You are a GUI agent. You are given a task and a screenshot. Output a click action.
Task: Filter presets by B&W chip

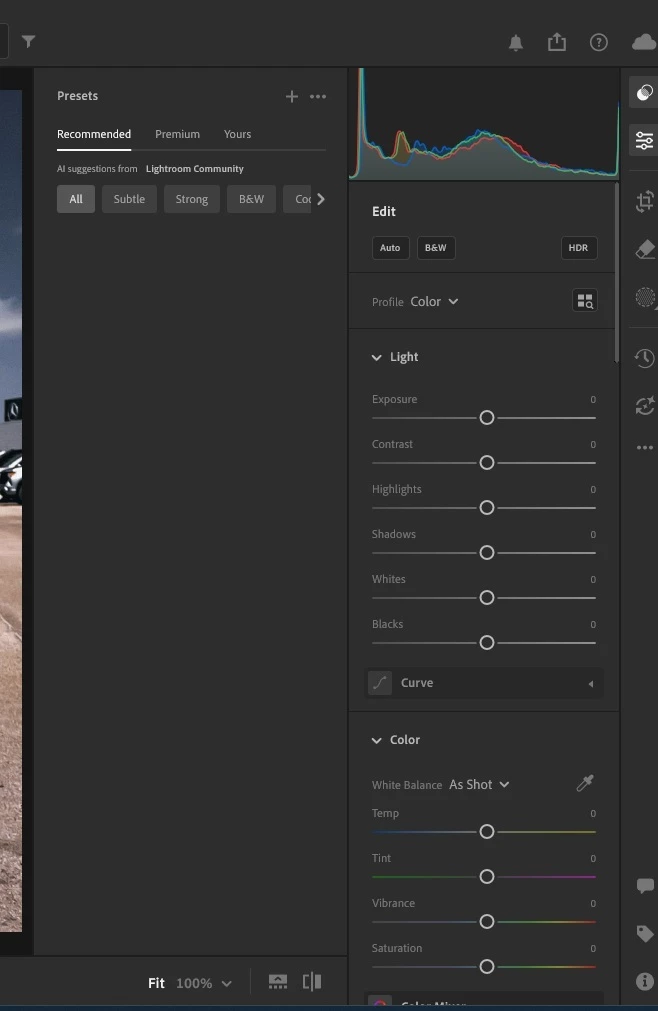point(251,199)
